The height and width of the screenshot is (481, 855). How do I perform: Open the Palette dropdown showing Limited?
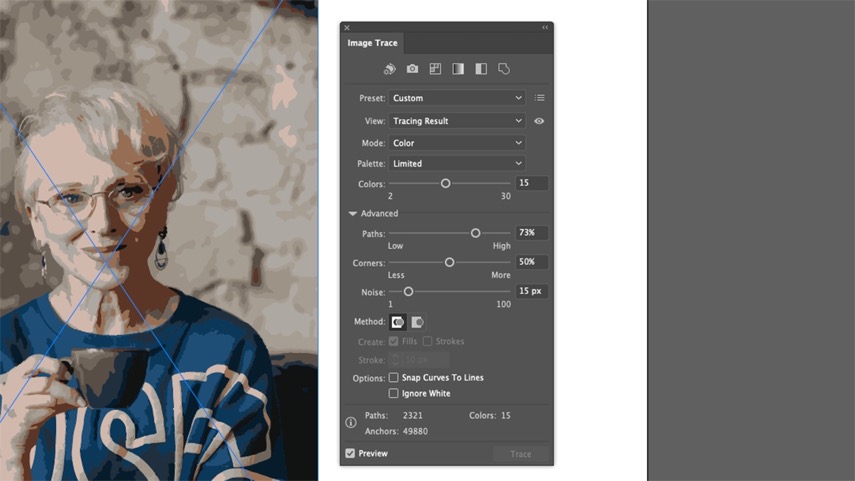pos(457,163)
